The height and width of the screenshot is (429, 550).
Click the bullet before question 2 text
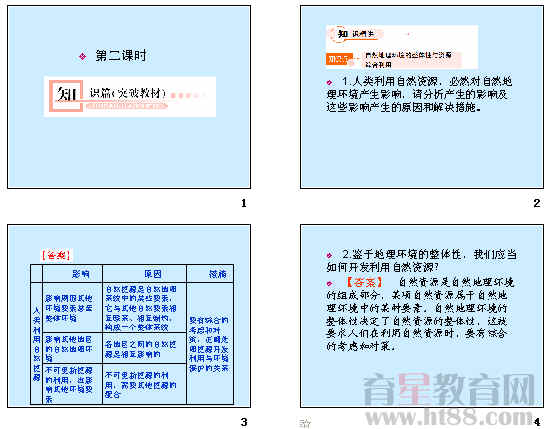coord(329,255)
